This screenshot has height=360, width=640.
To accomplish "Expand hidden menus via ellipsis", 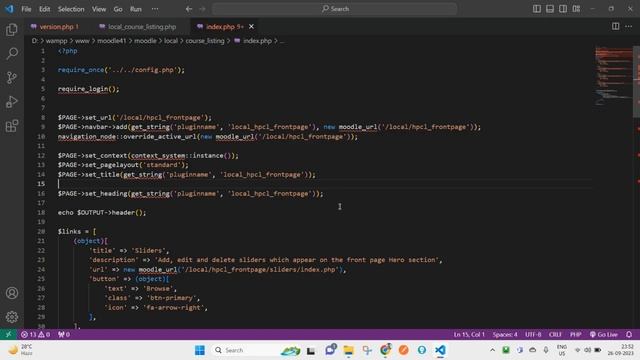I will click(x=155, y=9).
